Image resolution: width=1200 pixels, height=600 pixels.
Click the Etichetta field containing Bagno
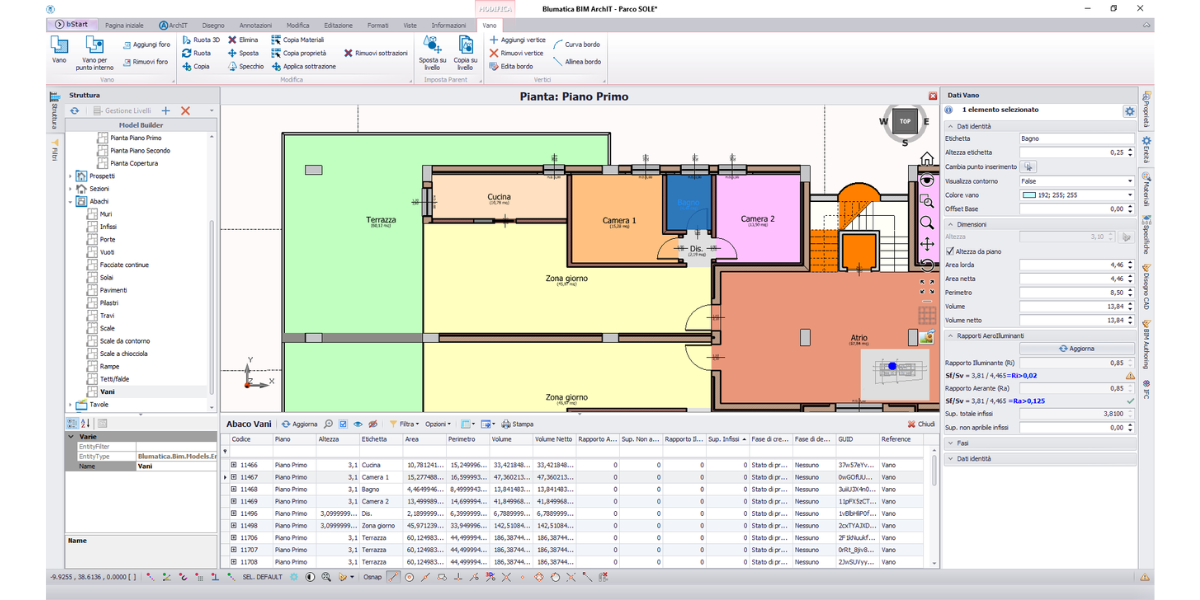pyautogui.click(x=1075, y=139)
